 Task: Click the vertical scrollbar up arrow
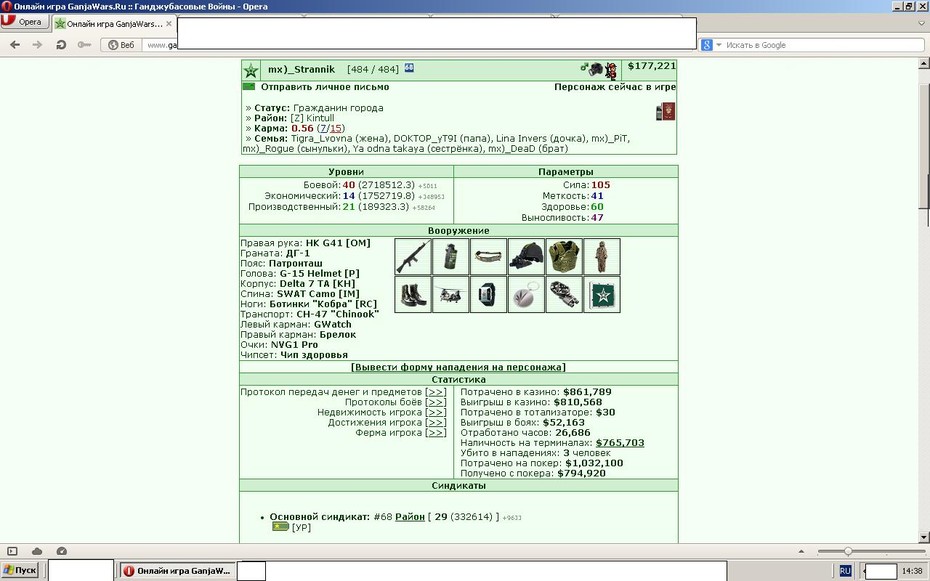(x=924, y=63)
